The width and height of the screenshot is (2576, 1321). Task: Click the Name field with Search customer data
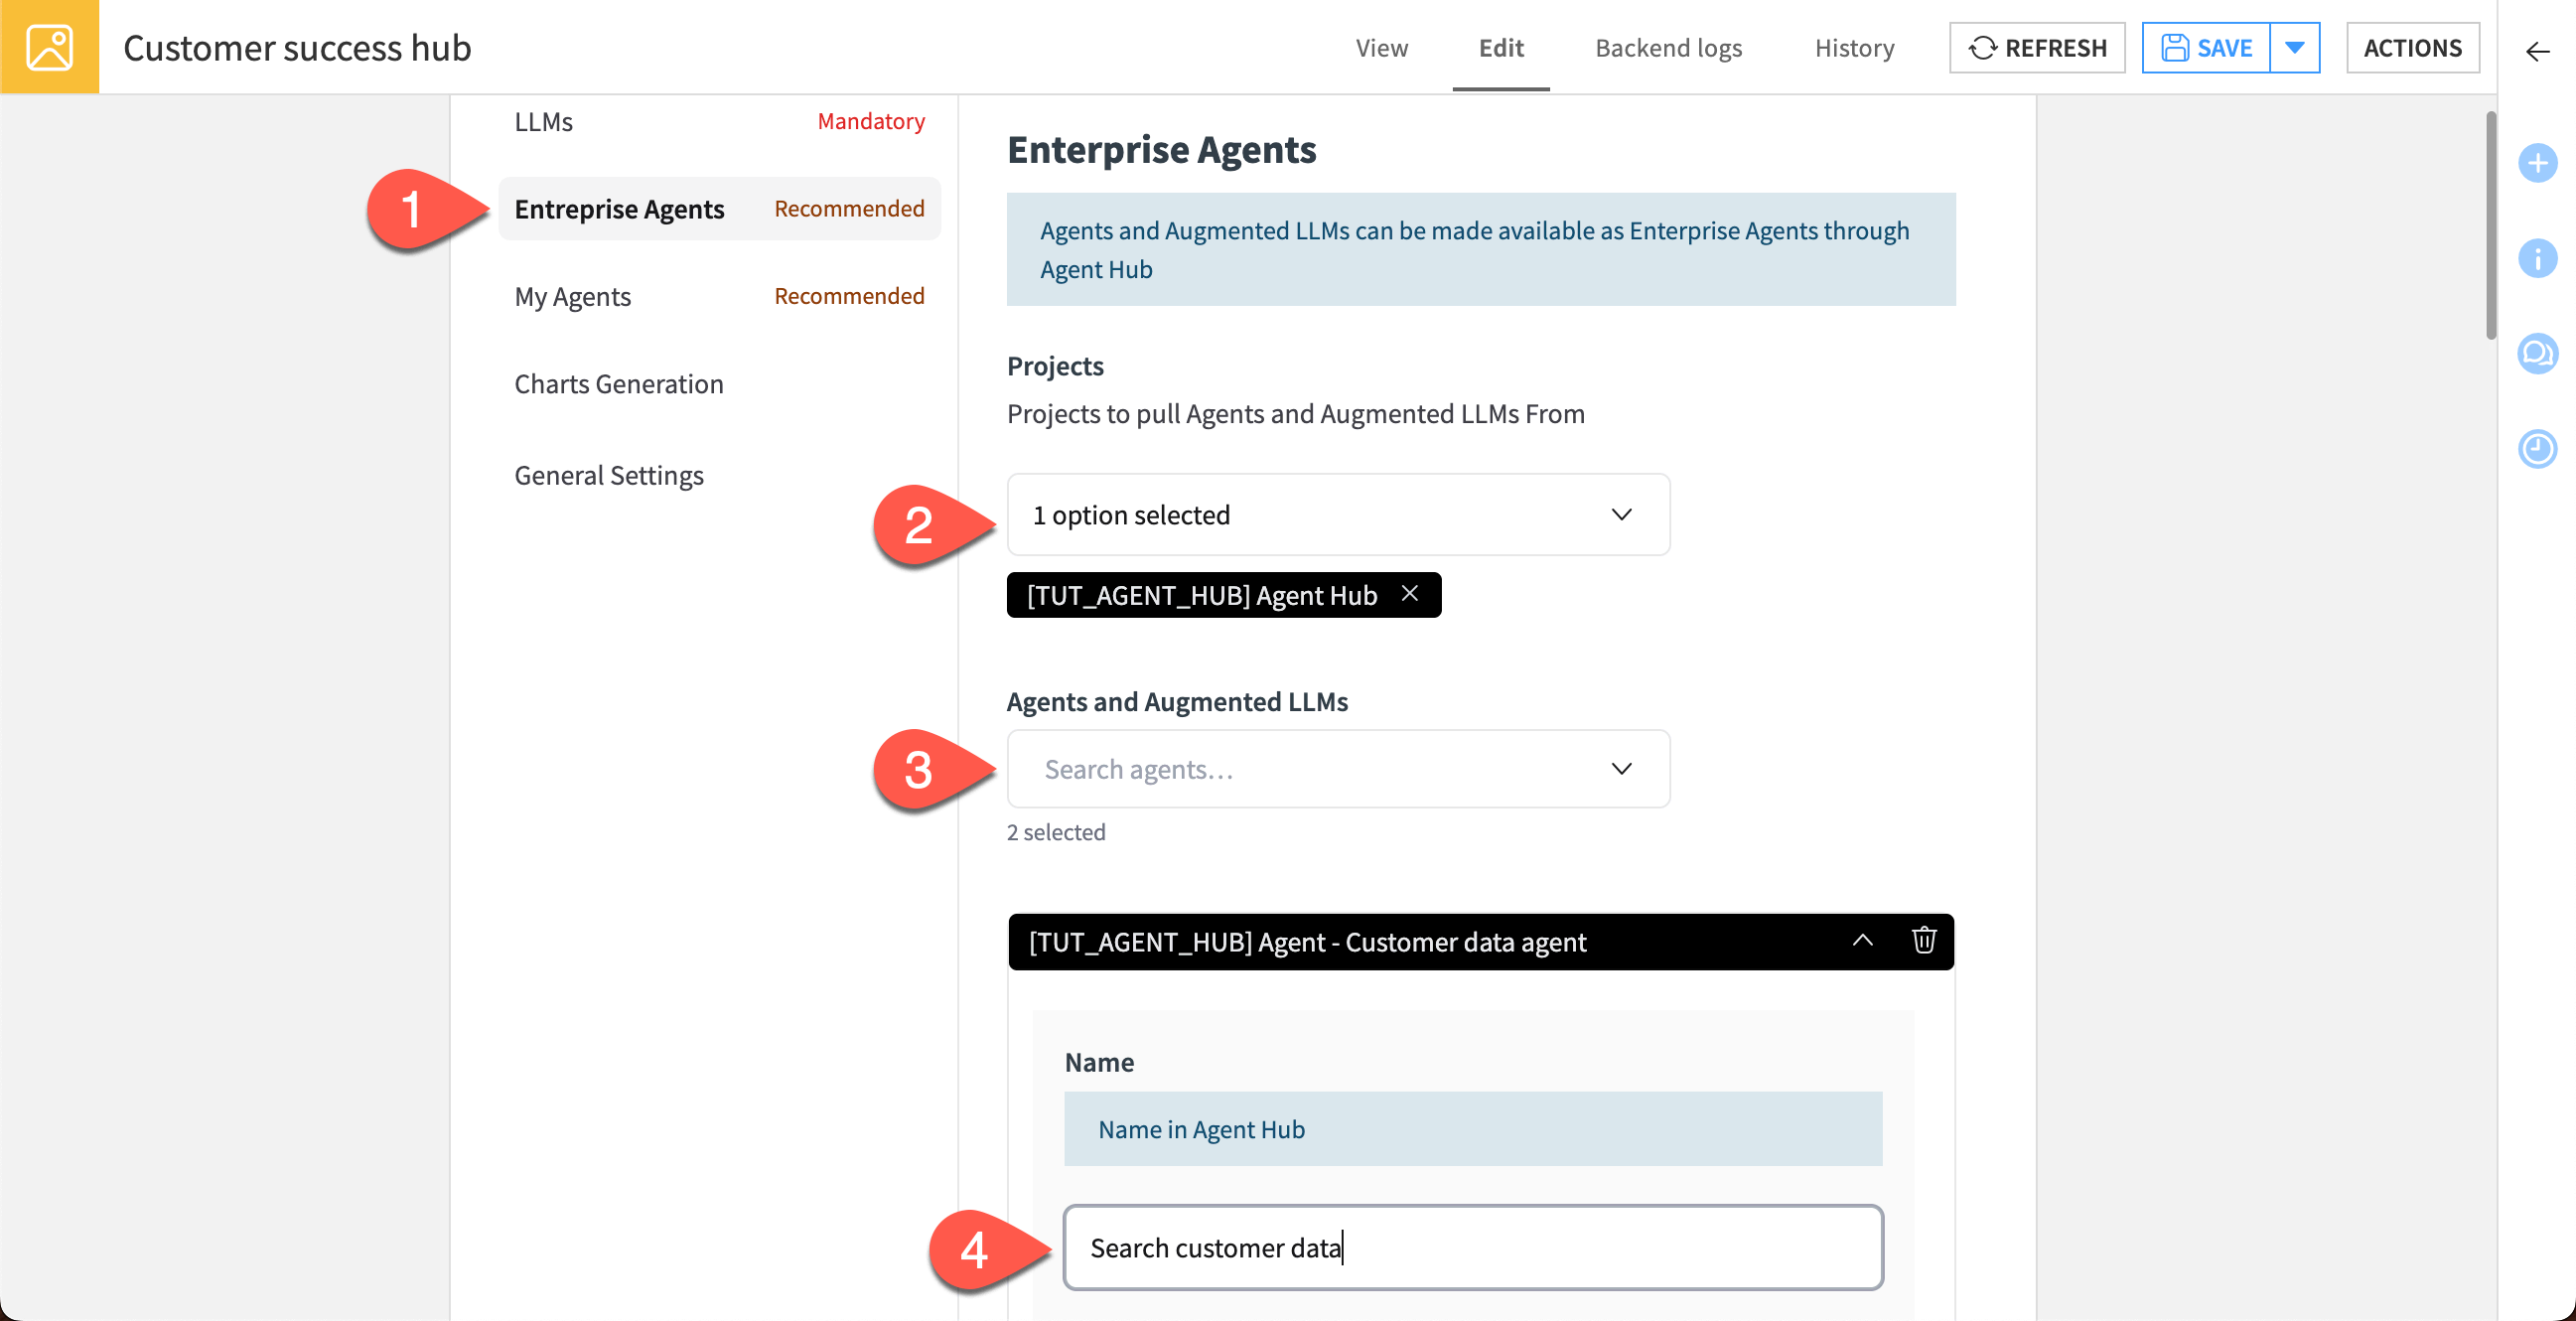pos(1472,1247)
